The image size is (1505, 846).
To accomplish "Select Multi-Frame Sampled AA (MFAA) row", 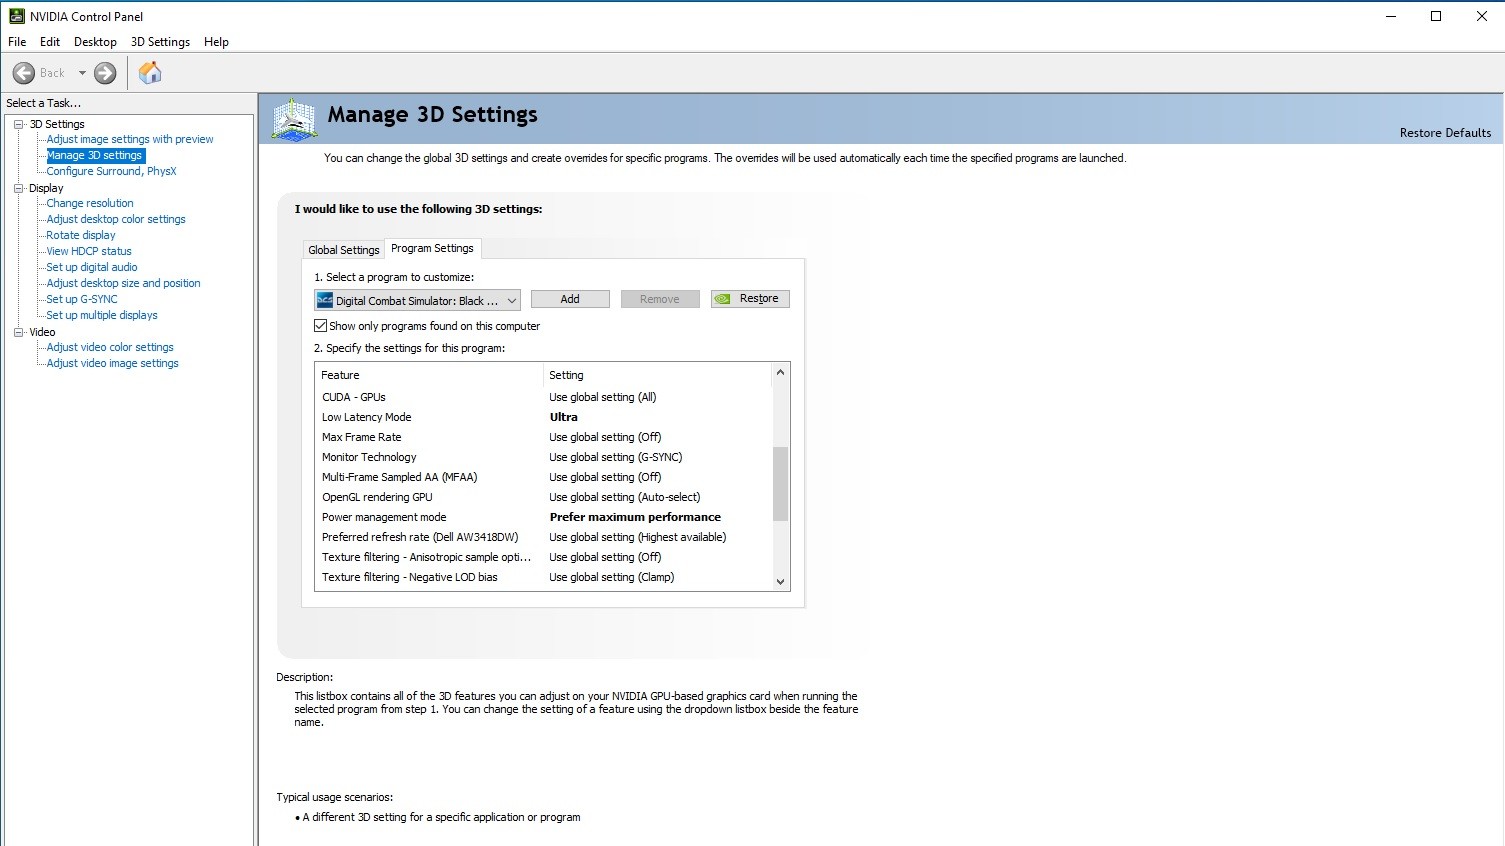I will point(544,477).
